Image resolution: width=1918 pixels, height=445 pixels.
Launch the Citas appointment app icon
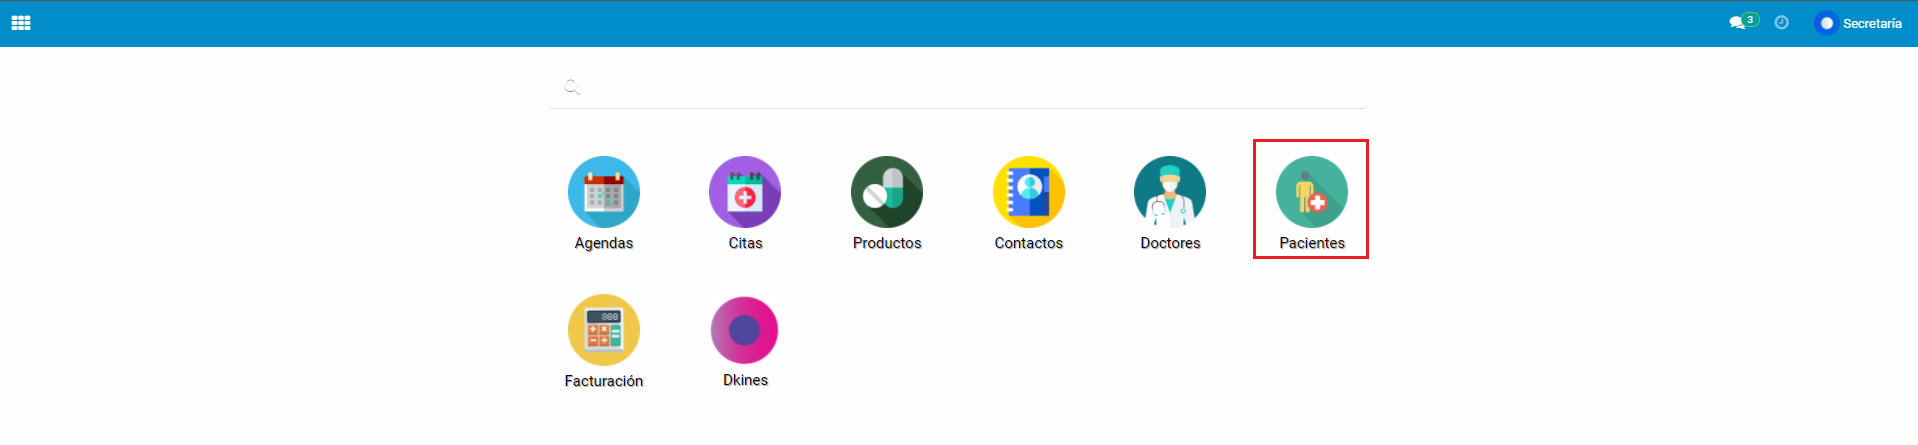[745, 192]
